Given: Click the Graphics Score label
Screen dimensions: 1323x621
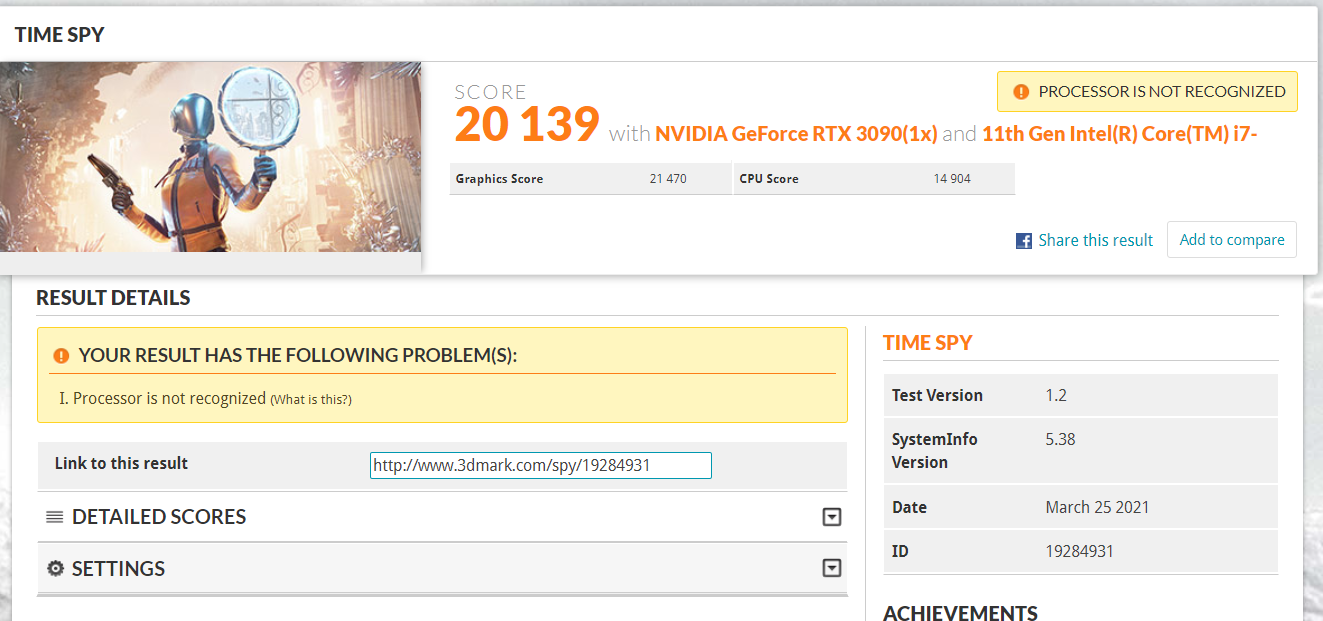Looking at the screenshot, I should click(x=499, y=179).
